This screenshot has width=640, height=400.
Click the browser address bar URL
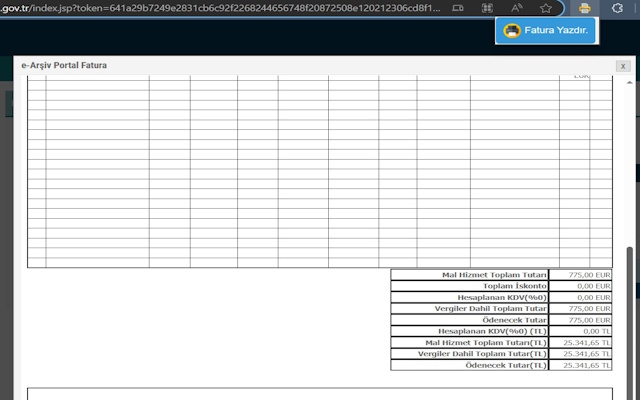220,8
